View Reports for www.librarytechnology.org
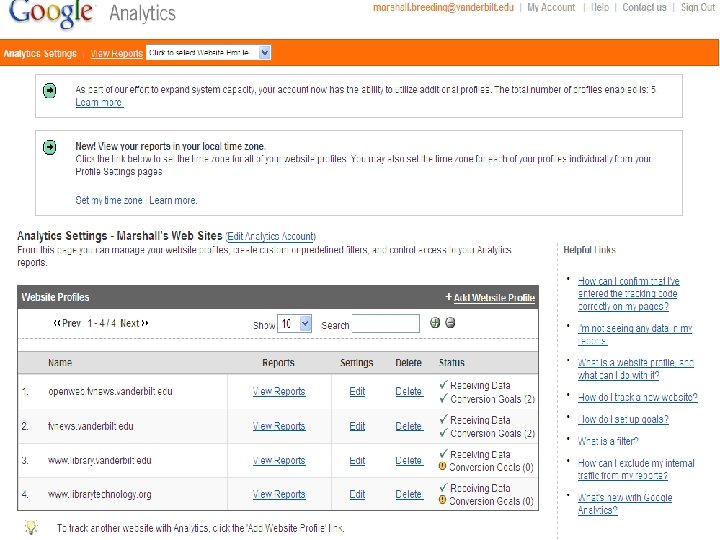Screen dimensions: 720x540 point(279,494)
